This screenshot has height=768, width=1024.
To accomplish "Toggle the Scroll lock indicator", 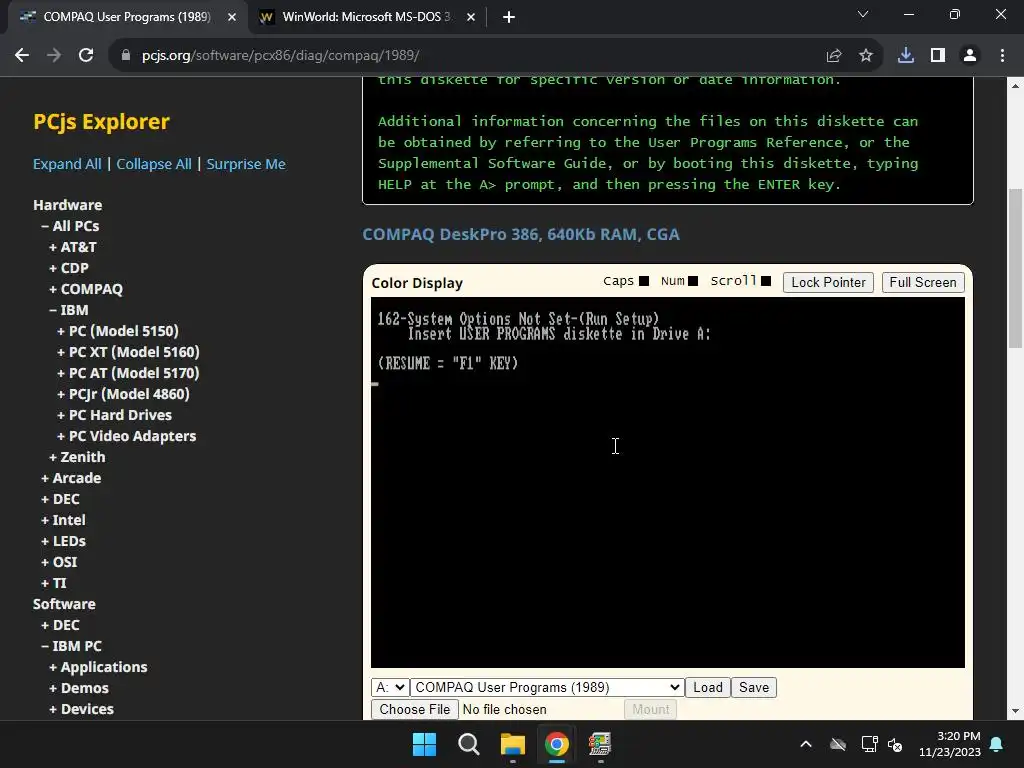I will pos(766,281).
